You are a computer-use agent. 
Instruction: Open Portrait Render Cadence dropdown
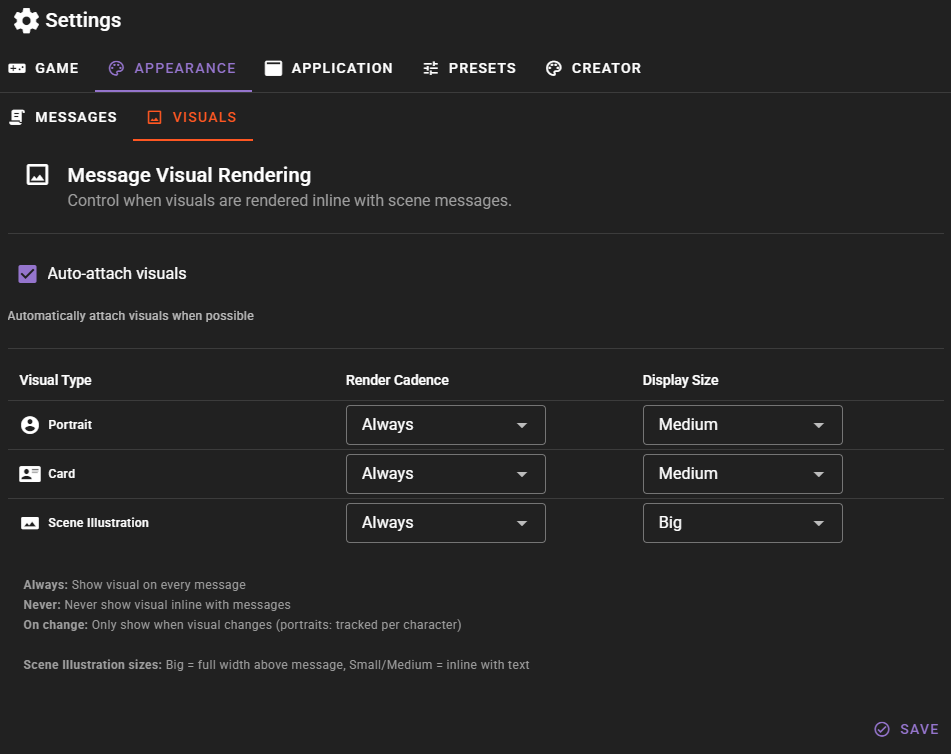[445, 425]
